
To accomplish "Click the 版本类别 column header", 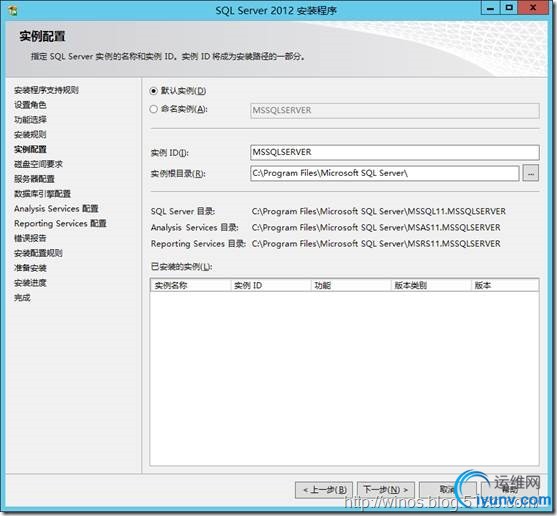I will point(431,286).
